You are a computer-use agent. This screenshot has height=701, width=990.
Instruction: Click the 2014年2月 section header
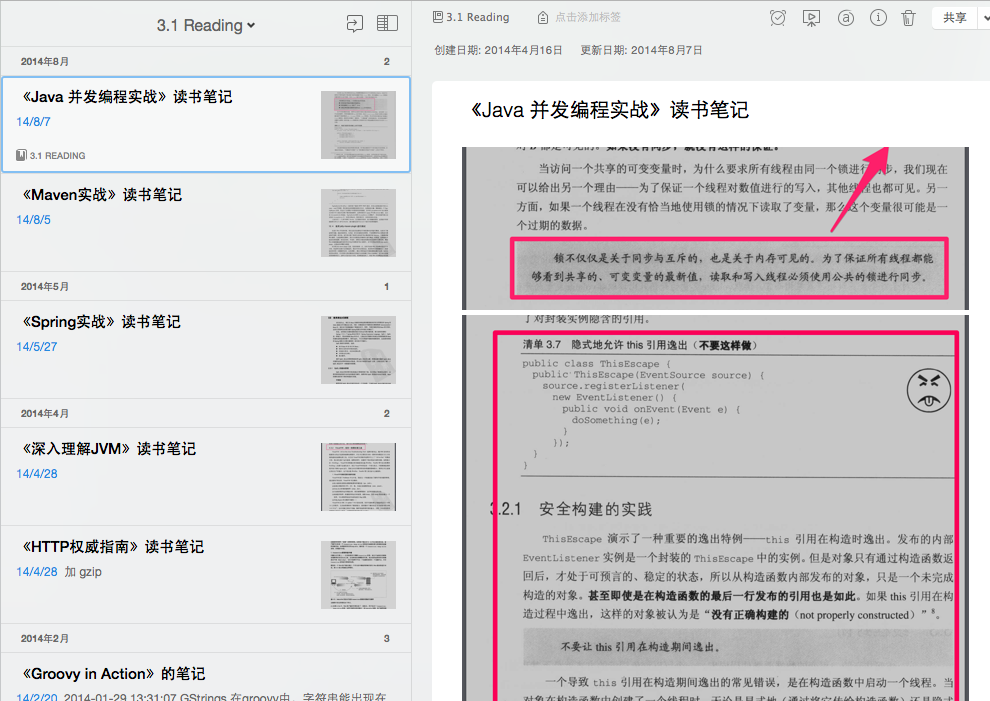click(x=206, y=638)
